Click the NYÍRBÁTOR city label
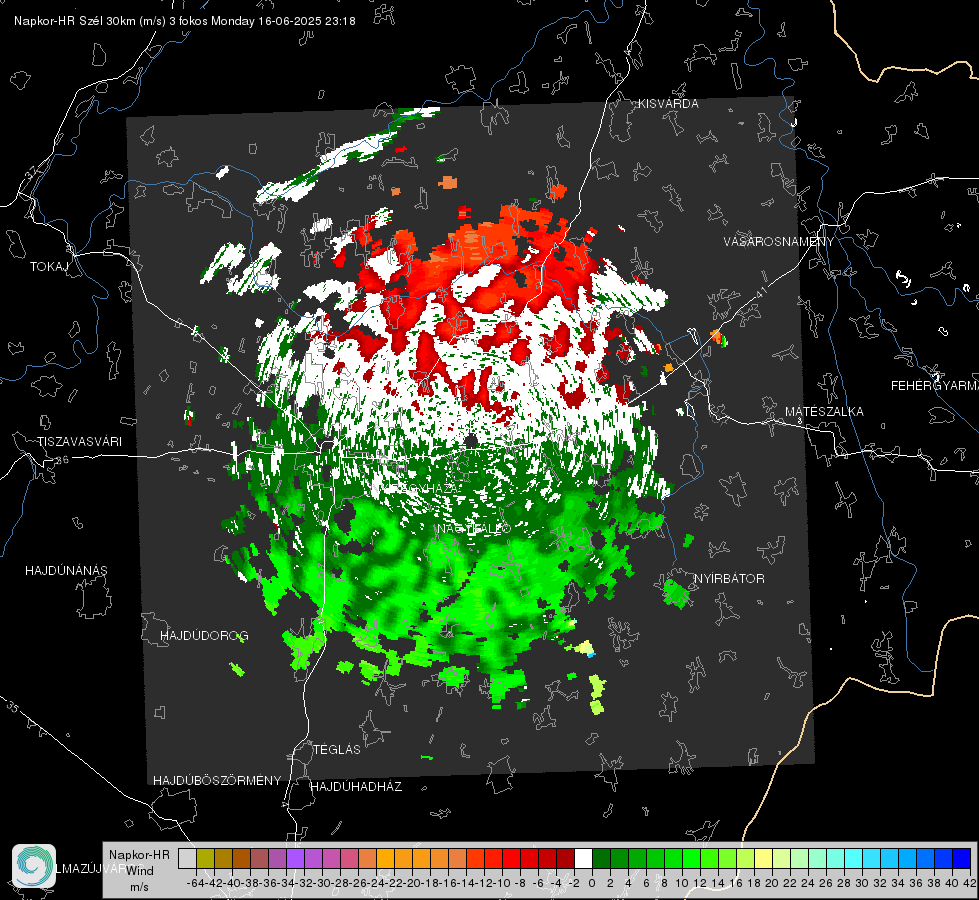The width and height of the screenshot is (979, 900). 729,579
